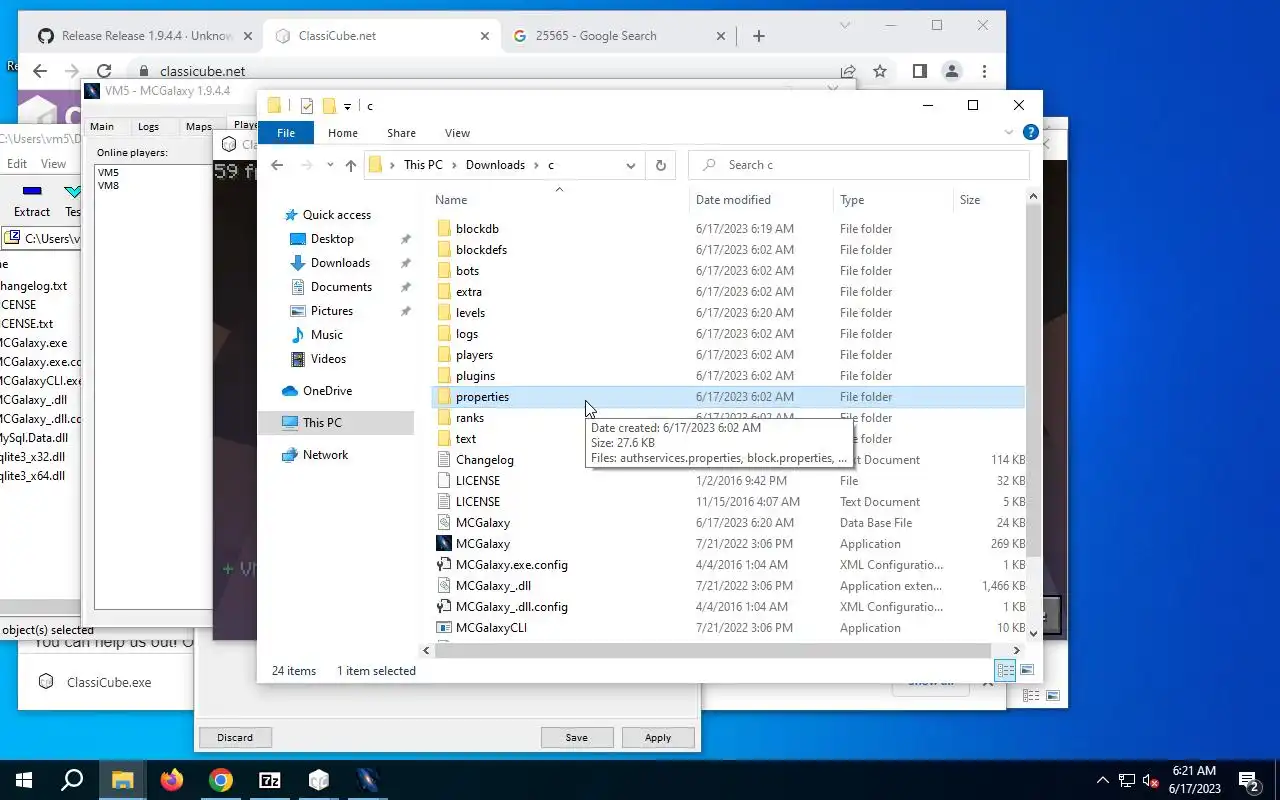Select OneDrive in navigation pane

click(x=327, y=391)
